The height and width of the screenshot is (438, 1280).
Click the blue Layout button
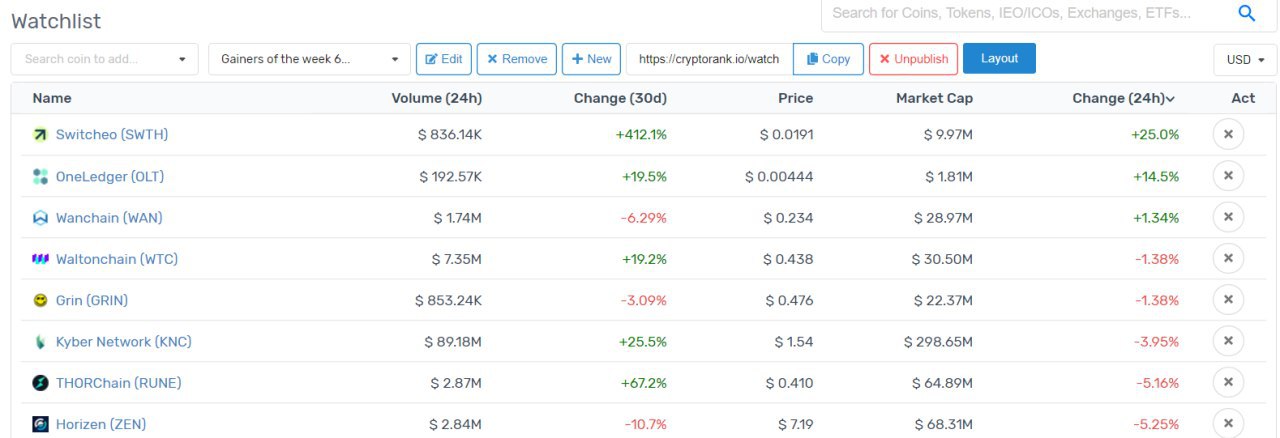[999, 58]
